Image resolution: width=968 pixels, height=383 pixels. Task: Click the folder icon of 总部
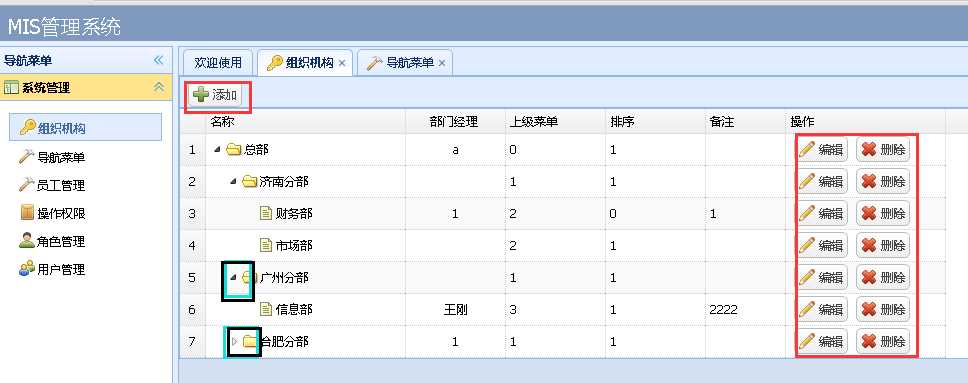(x=233, y=149)
